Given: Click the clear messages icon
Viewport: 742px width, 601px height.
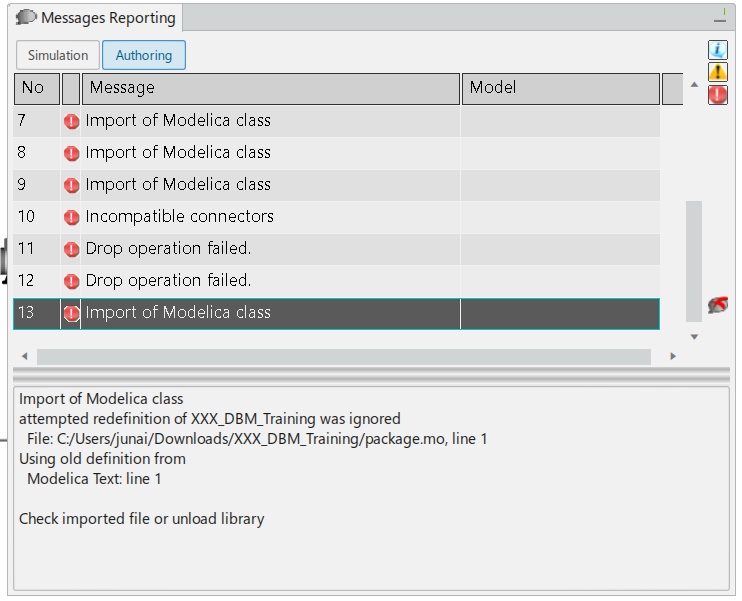Looking at the screenshot, I should [x=717, y=305].
